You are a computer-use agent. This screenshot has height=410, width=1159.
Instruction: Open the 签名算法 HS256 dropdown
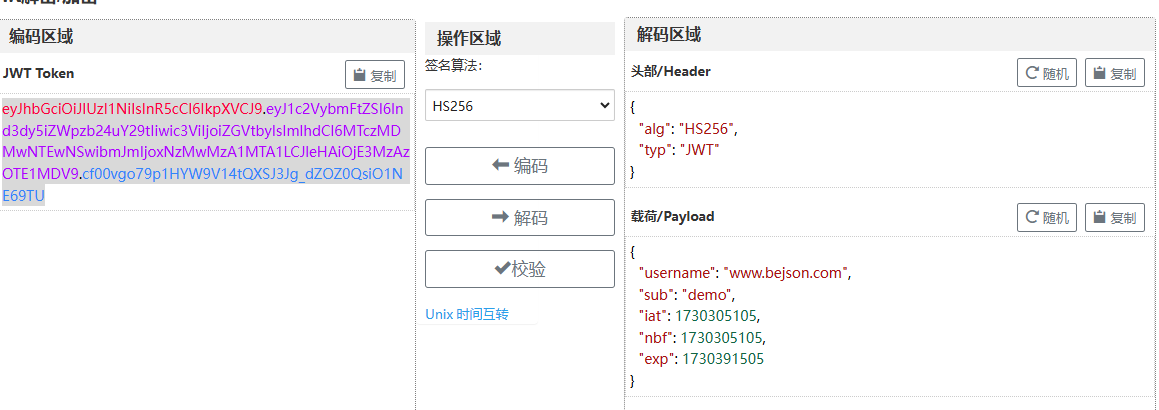click(x=520, y=106)
